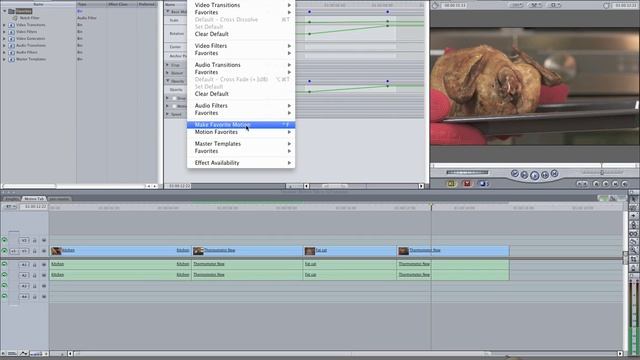Toggle A3 track audible control
The width and height of the screenshot is (640, 360).
pos(4,285)
